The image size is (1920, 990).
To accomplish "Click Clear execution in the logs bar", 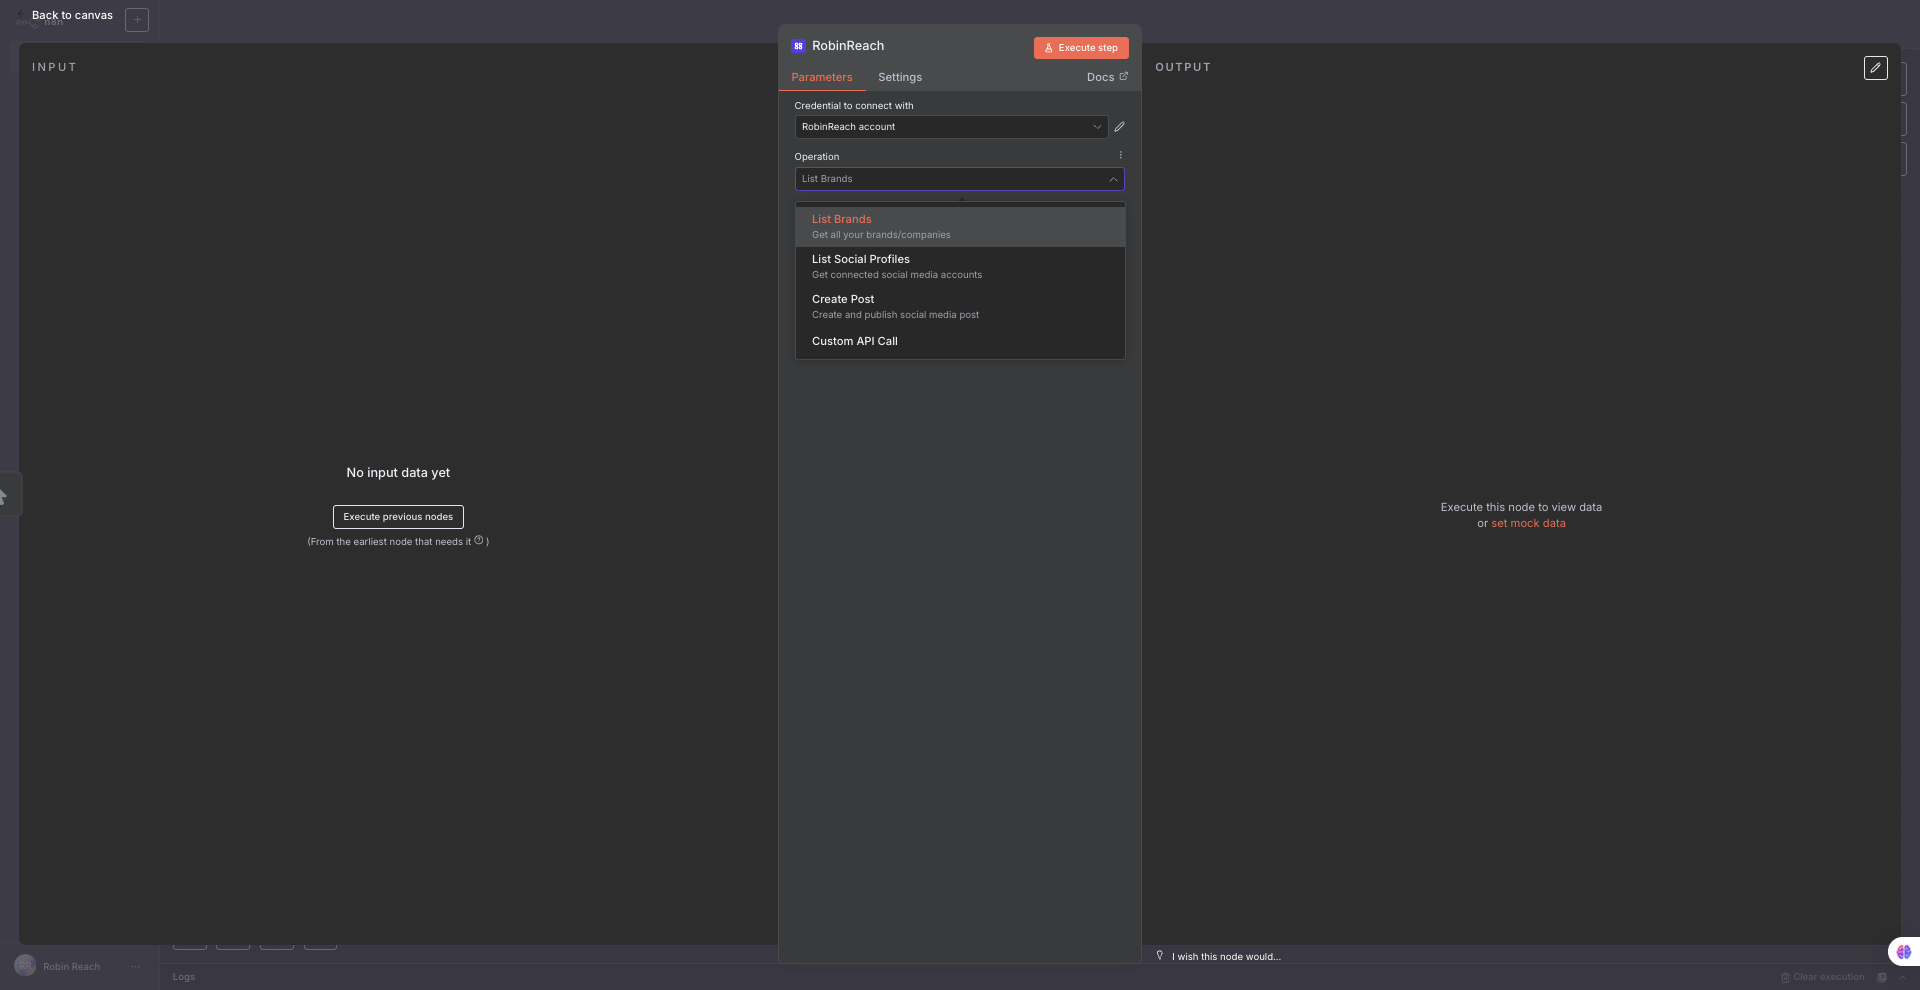I will (1822, 977).
